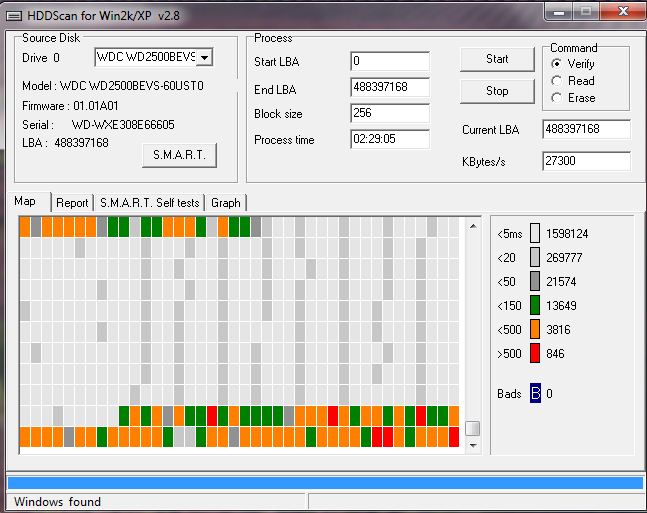Screen dimensions: 647x513
Task: Click the Firmware : 01.01A01 text
Action: [70, 106]
